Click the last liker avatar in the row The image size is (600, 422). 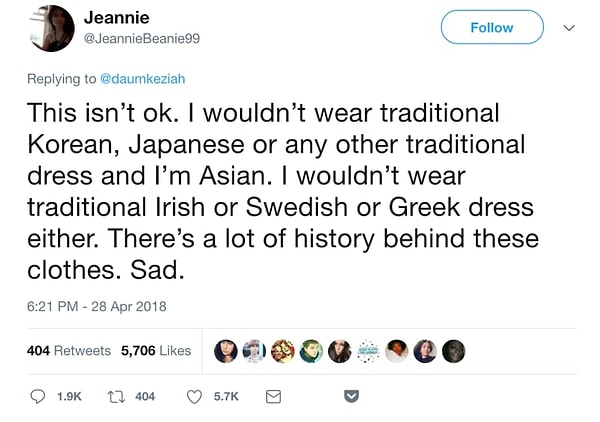tap(453, 351)
